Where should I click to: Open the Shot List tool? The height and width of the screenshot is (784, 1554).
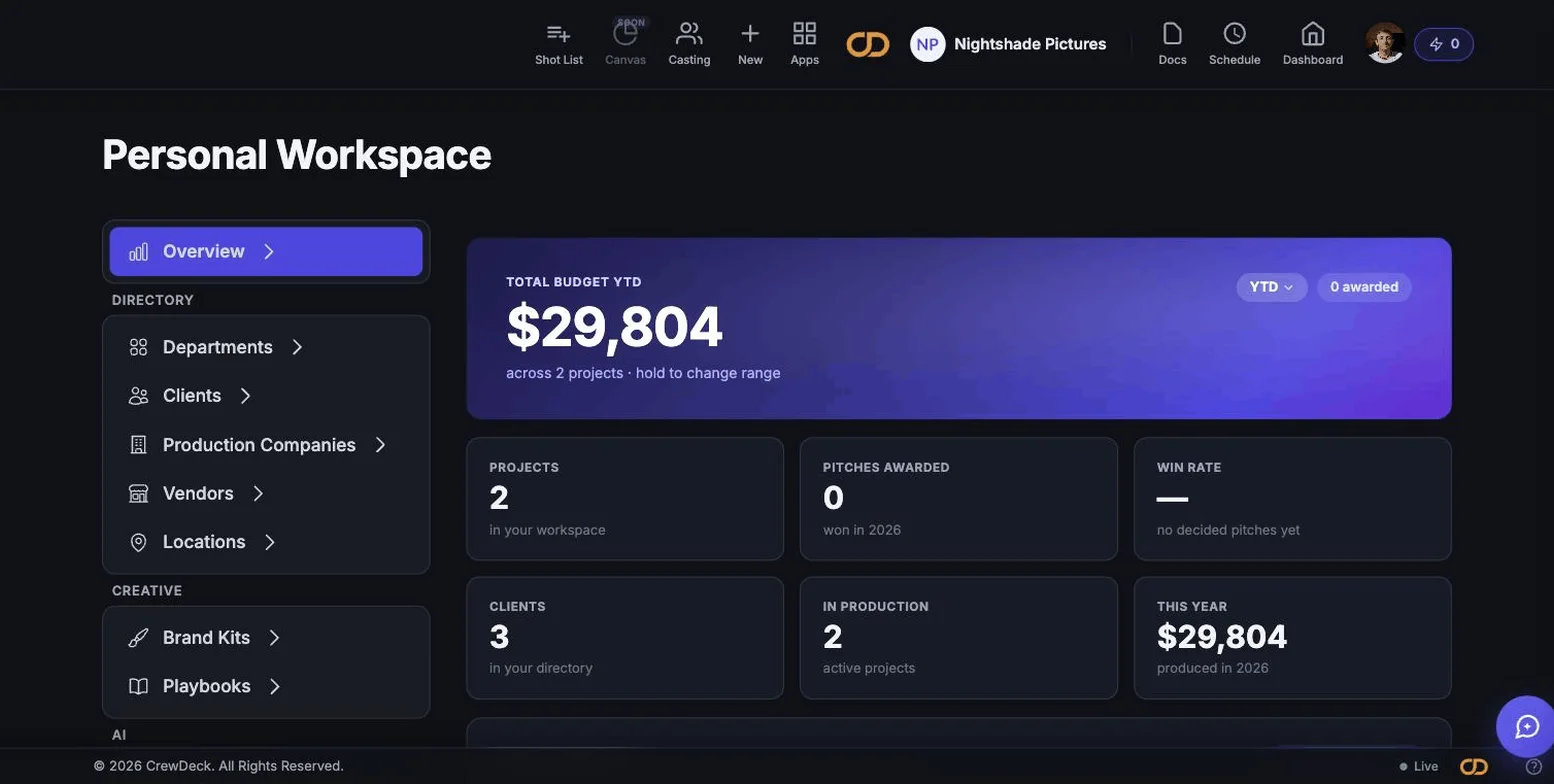[559, 44]
